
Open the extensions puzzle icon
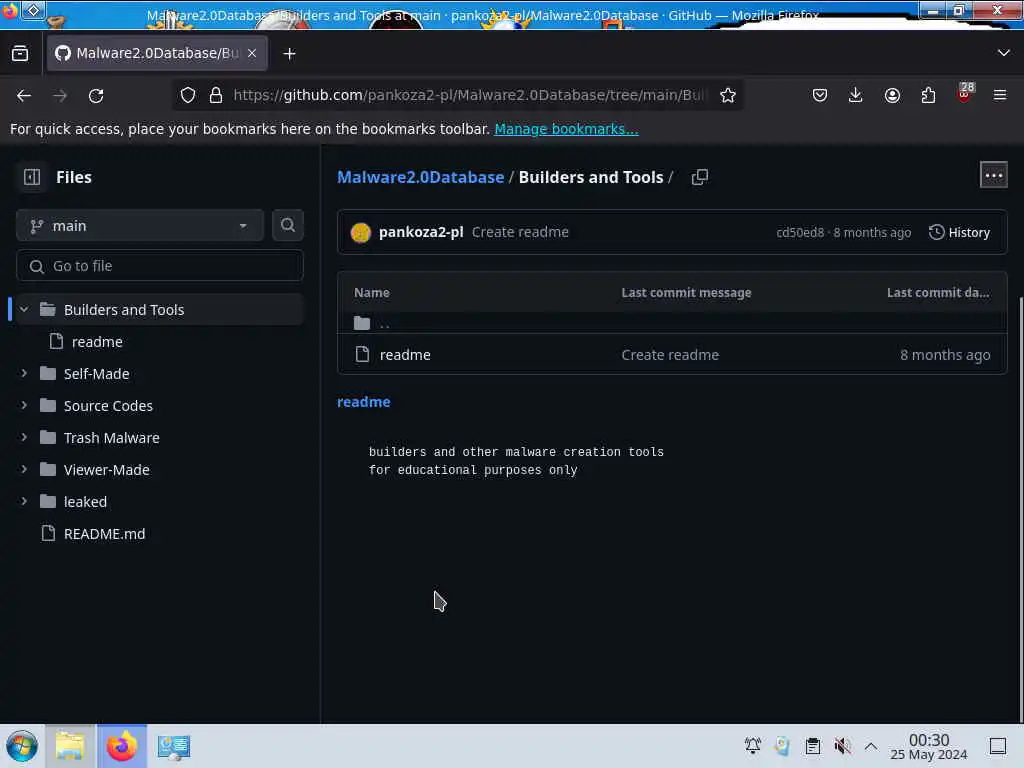[x=928, y=95]
